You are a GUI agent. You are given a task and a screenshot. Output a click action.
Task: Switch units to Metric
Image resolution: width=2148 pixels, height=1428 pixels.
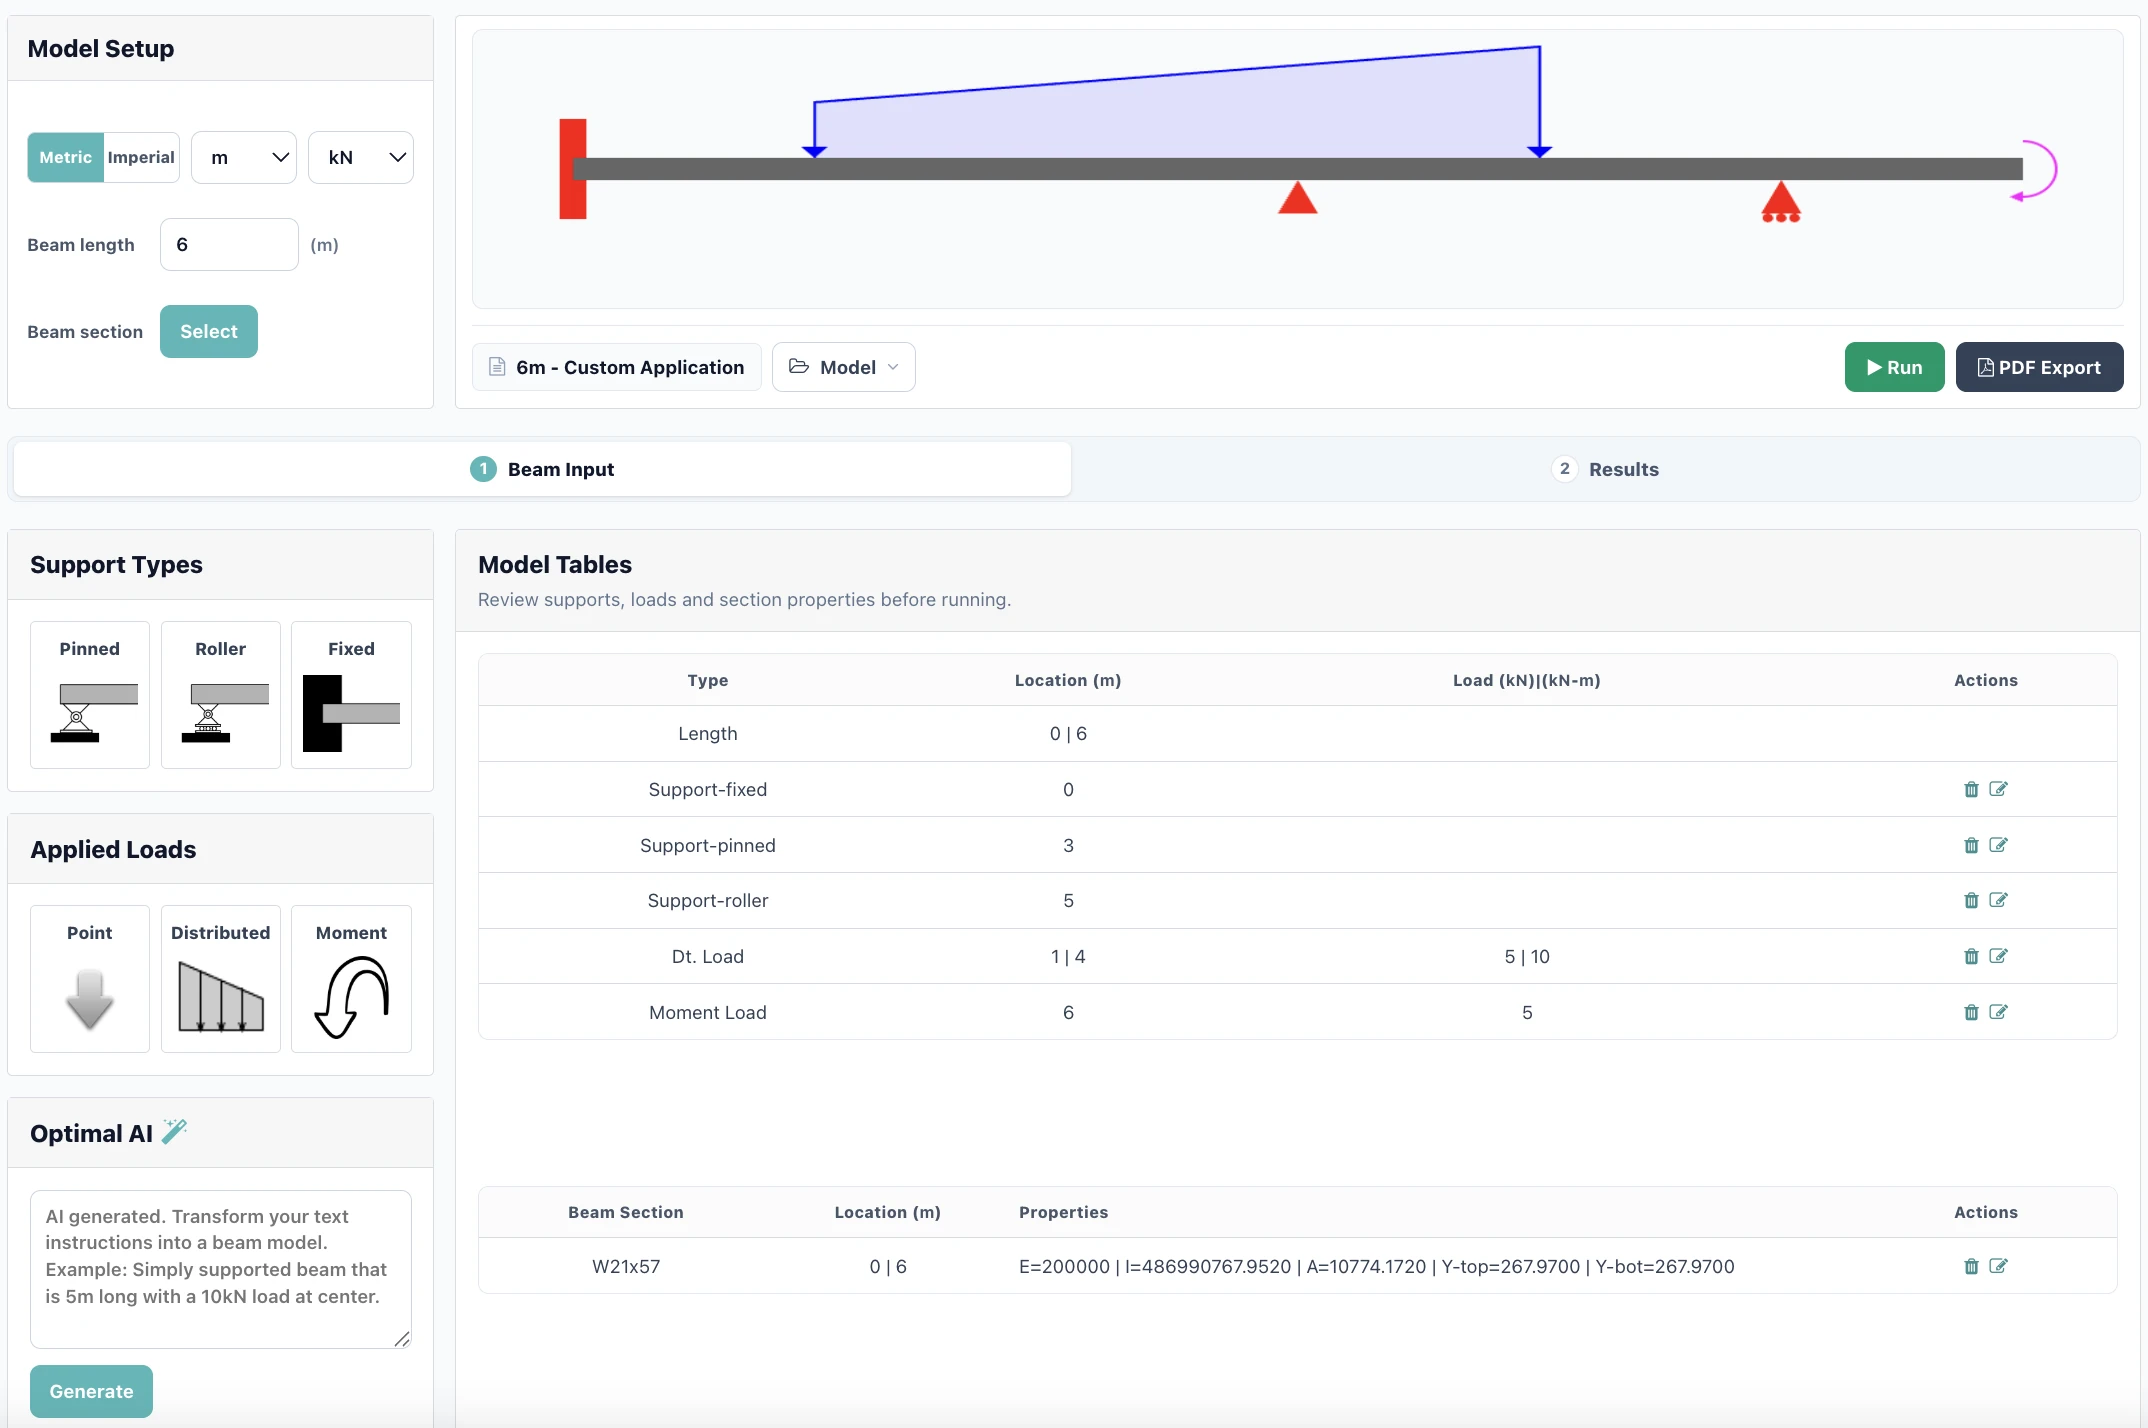[x=65, y=157]
